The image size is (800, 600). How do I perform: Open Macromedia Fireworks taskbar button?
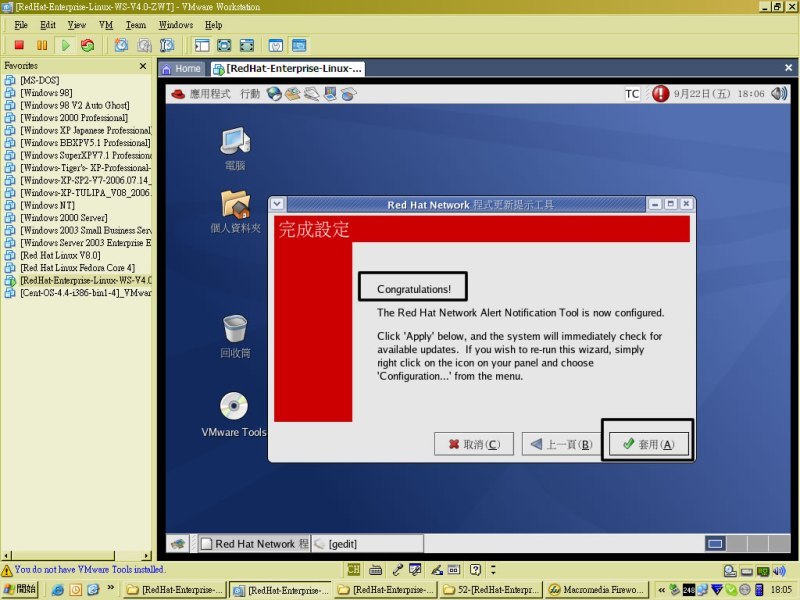(x=597, y=590)
